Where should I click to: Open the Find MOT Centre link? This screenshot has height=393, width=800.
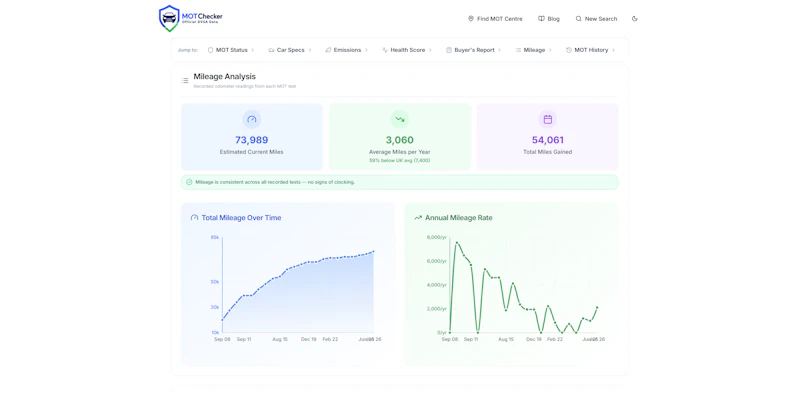click(x=495, y=19)
